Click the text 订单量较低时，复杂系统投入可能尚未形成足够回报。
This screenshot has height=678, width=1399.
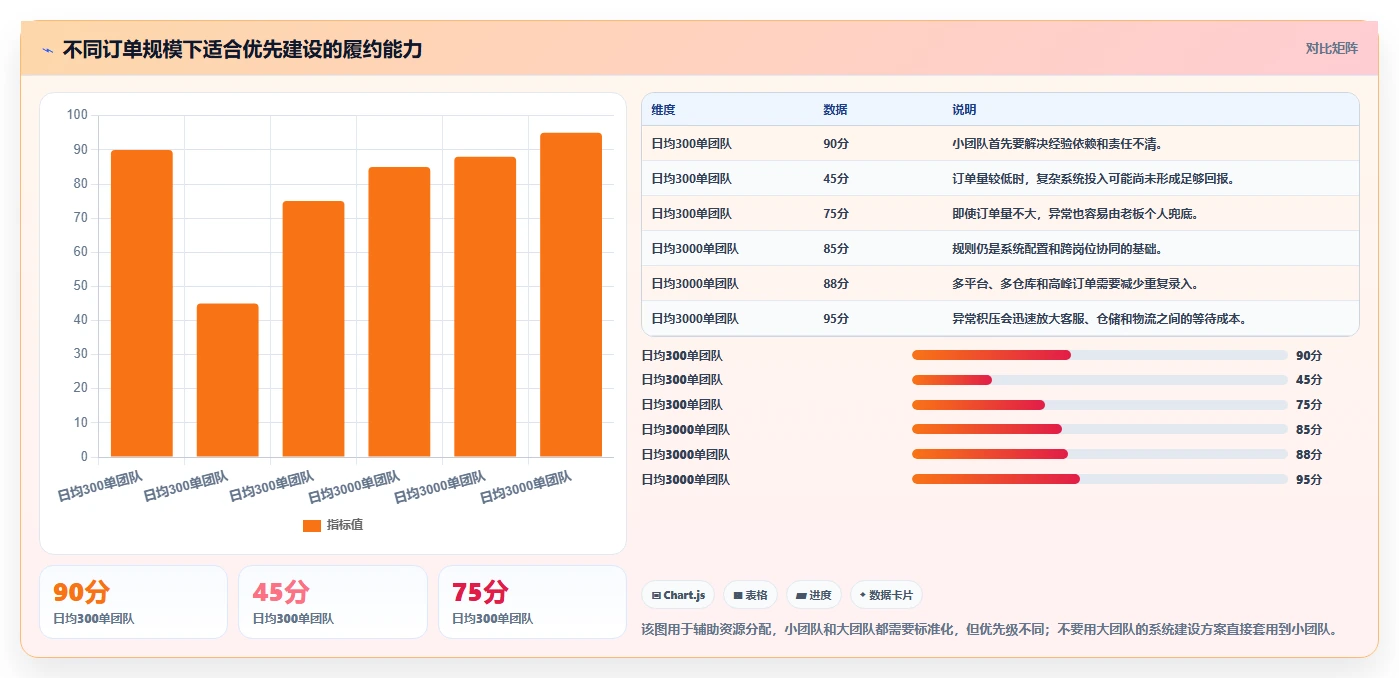[x=1093, y=179]
